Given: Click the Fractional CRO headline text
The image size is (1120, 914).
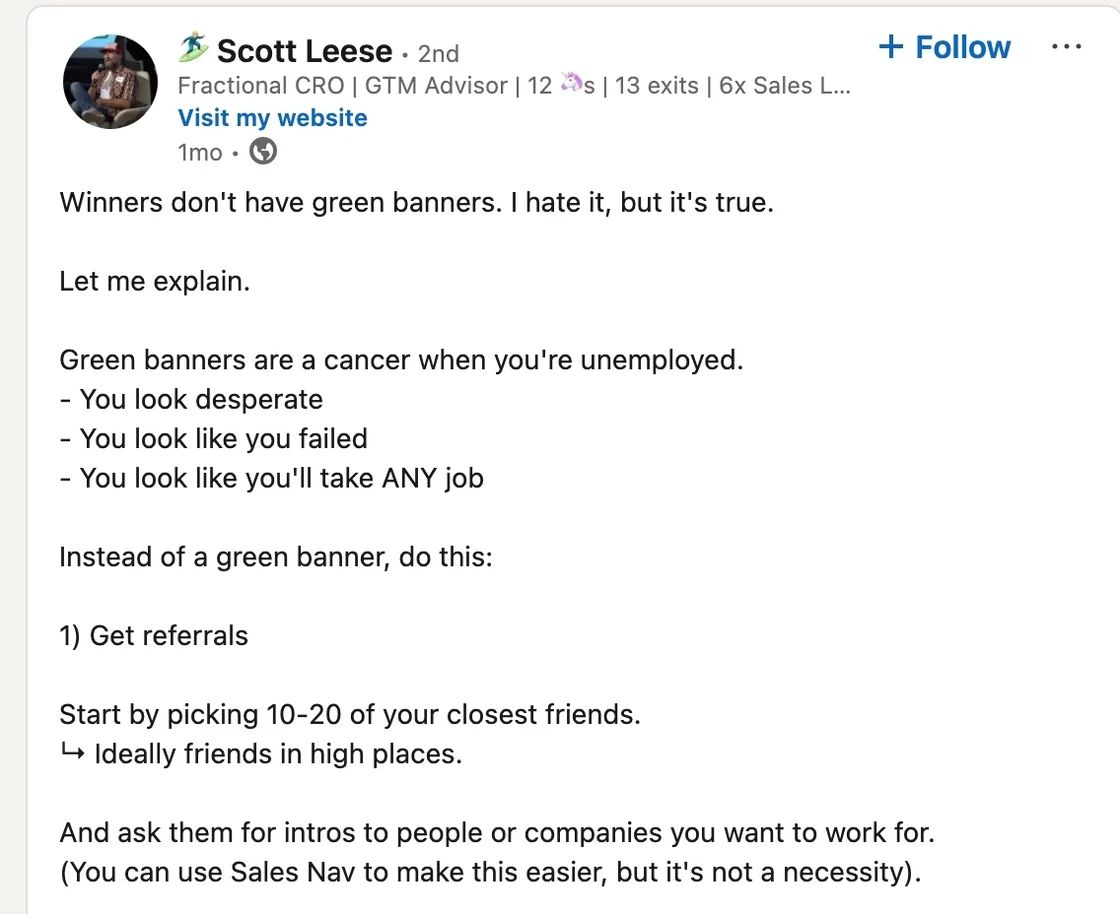Looking at the screenshot, I should pos(514,86).
